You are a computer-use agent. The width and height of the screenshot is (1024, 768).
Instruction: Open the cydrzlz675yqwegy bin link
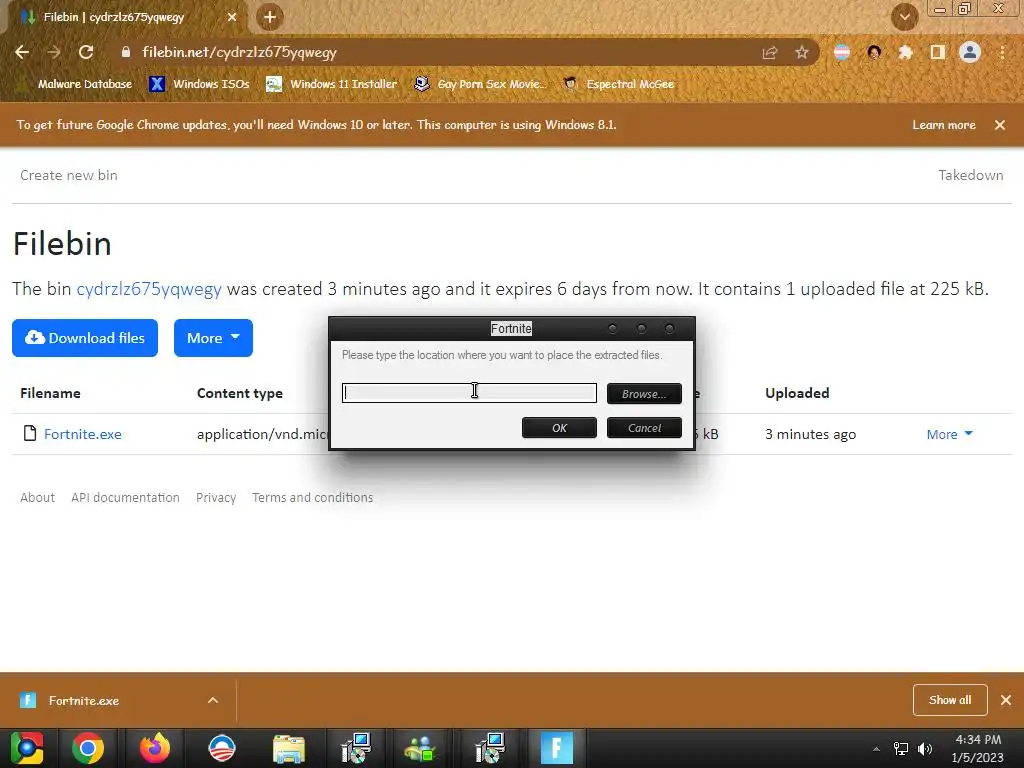[149, 289]
